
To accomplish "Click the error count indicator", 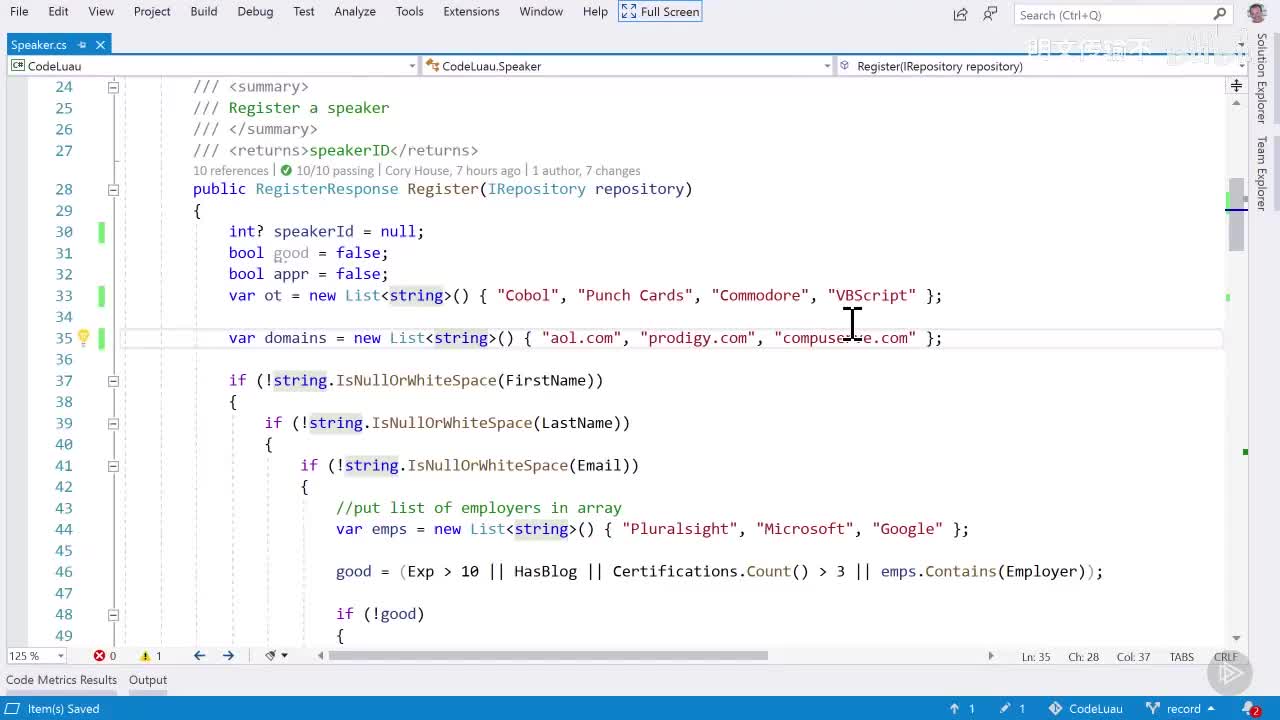I will 105,656.
